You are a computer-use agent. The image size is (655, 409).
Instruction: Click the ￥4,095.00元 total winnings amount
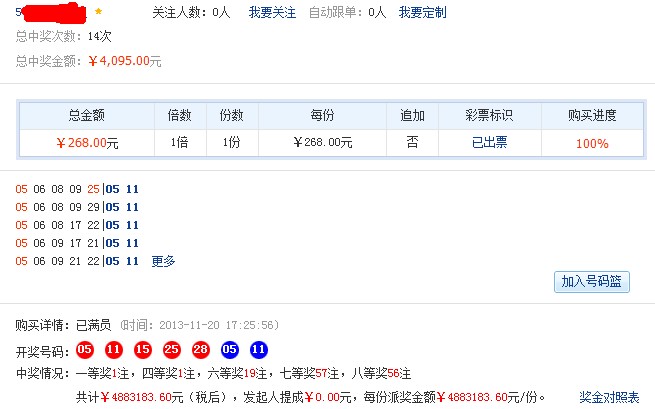coord(125,61)
